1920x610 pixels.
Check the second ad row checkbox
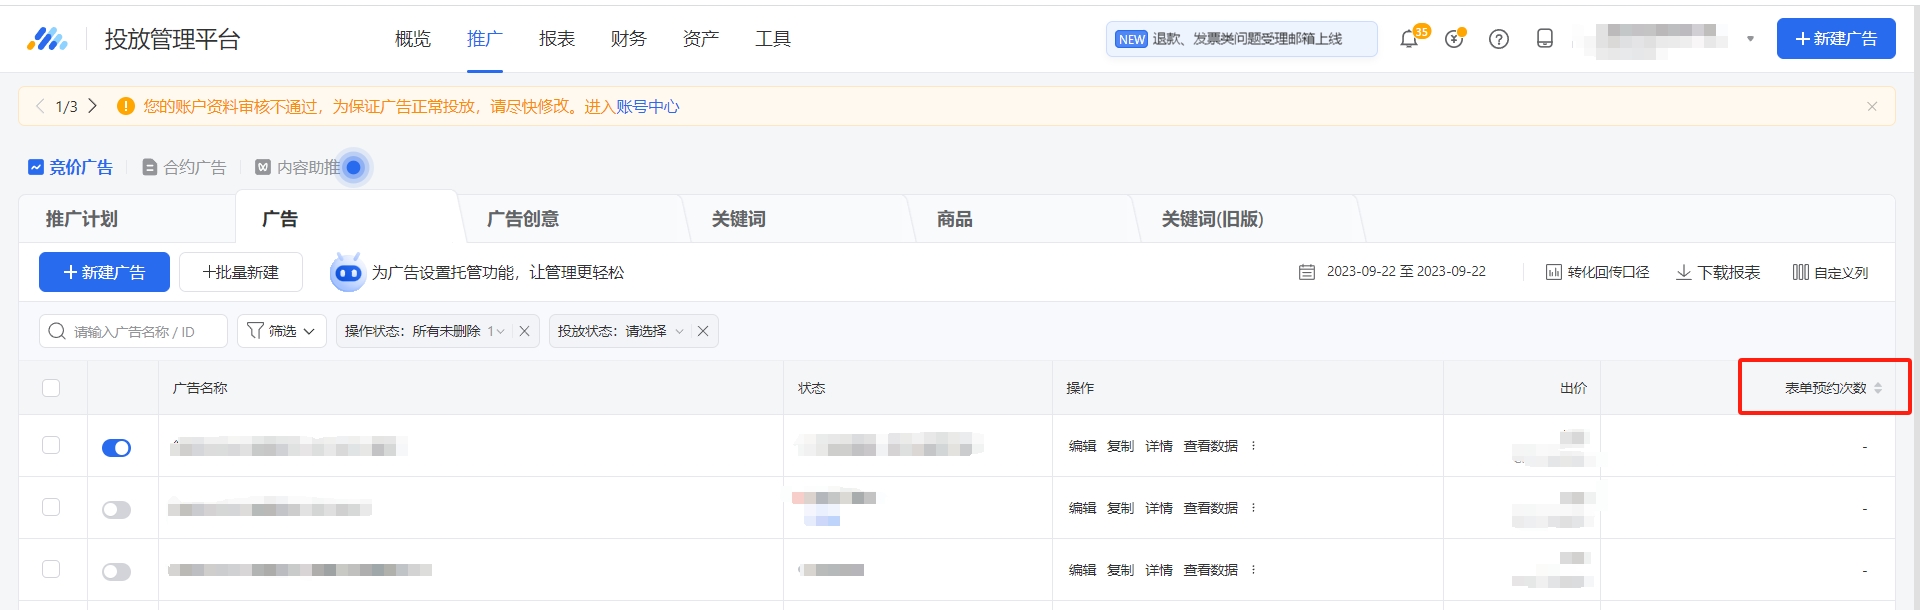pos(51,507)
